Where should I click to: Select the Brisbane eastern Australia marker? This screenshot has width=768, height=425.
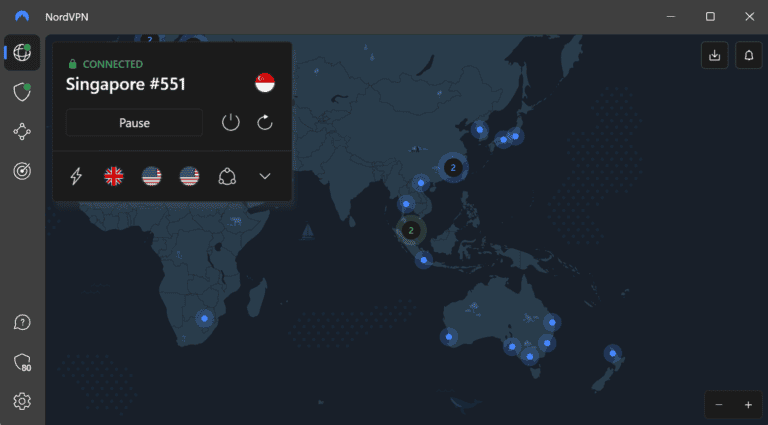tap(552, 322)
